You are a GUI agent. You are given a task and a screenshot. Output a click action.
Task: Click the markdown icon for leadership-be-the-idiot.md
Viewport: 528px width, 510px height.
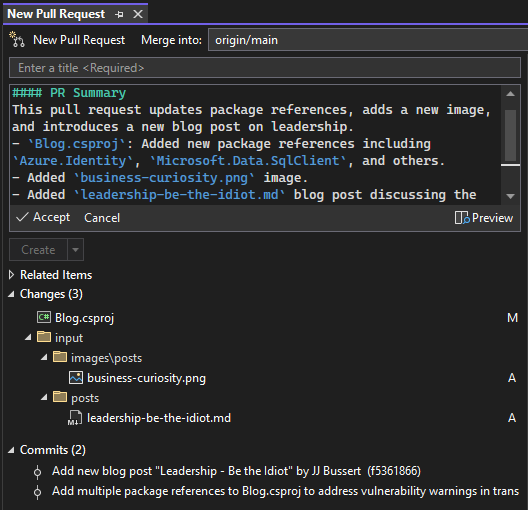[75, 418]
